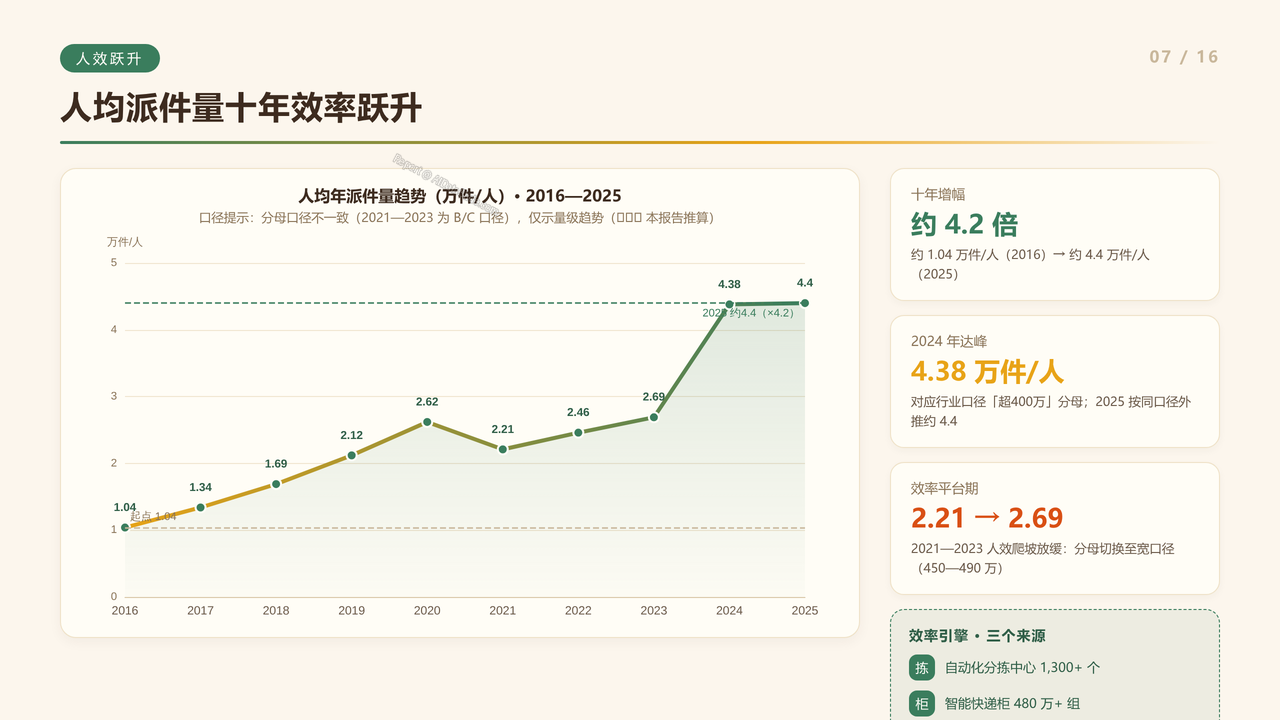Click the 2018 data point marker valued 1.69
The image size is (1280, 720).
276,484
